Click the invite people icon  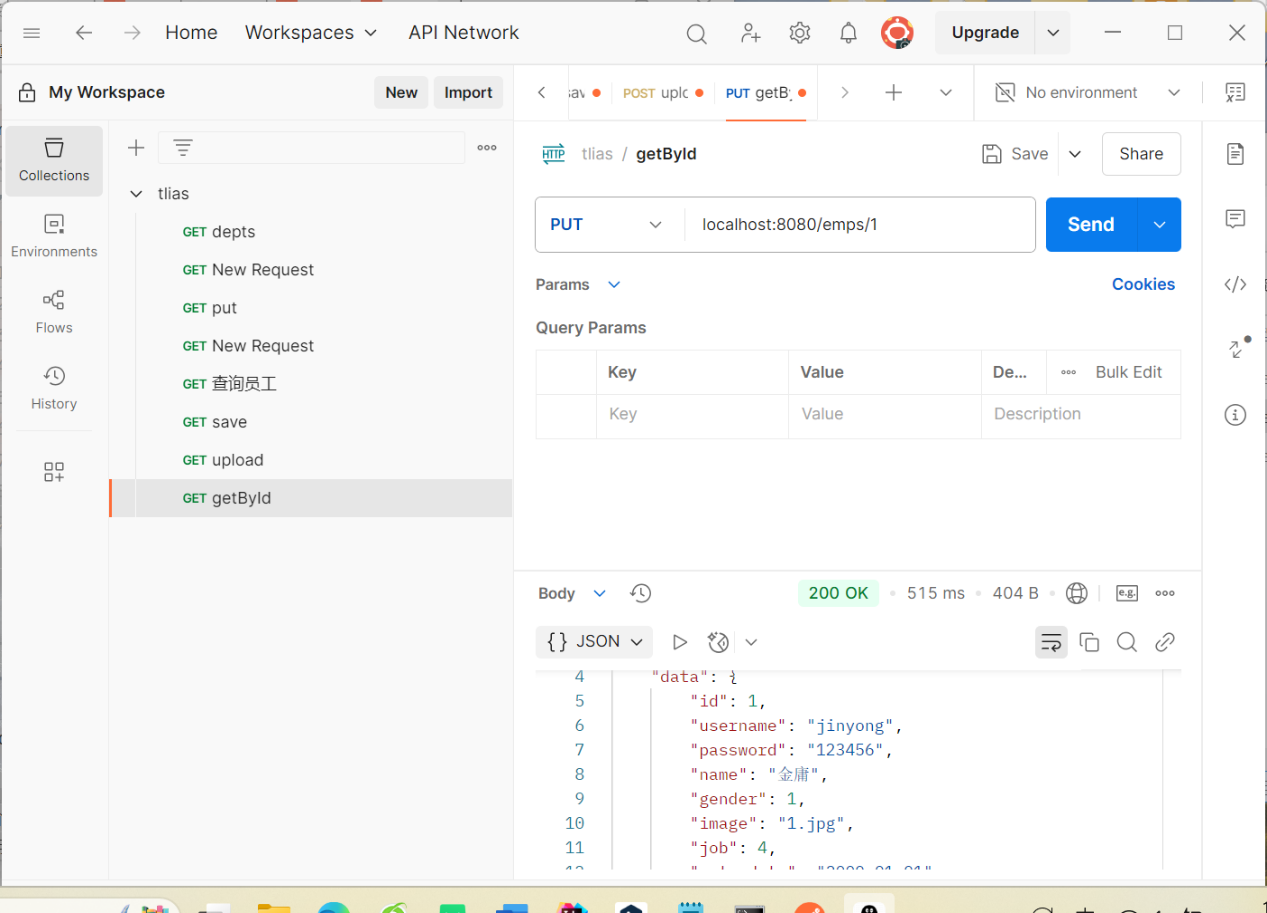[x=750, y=33]
